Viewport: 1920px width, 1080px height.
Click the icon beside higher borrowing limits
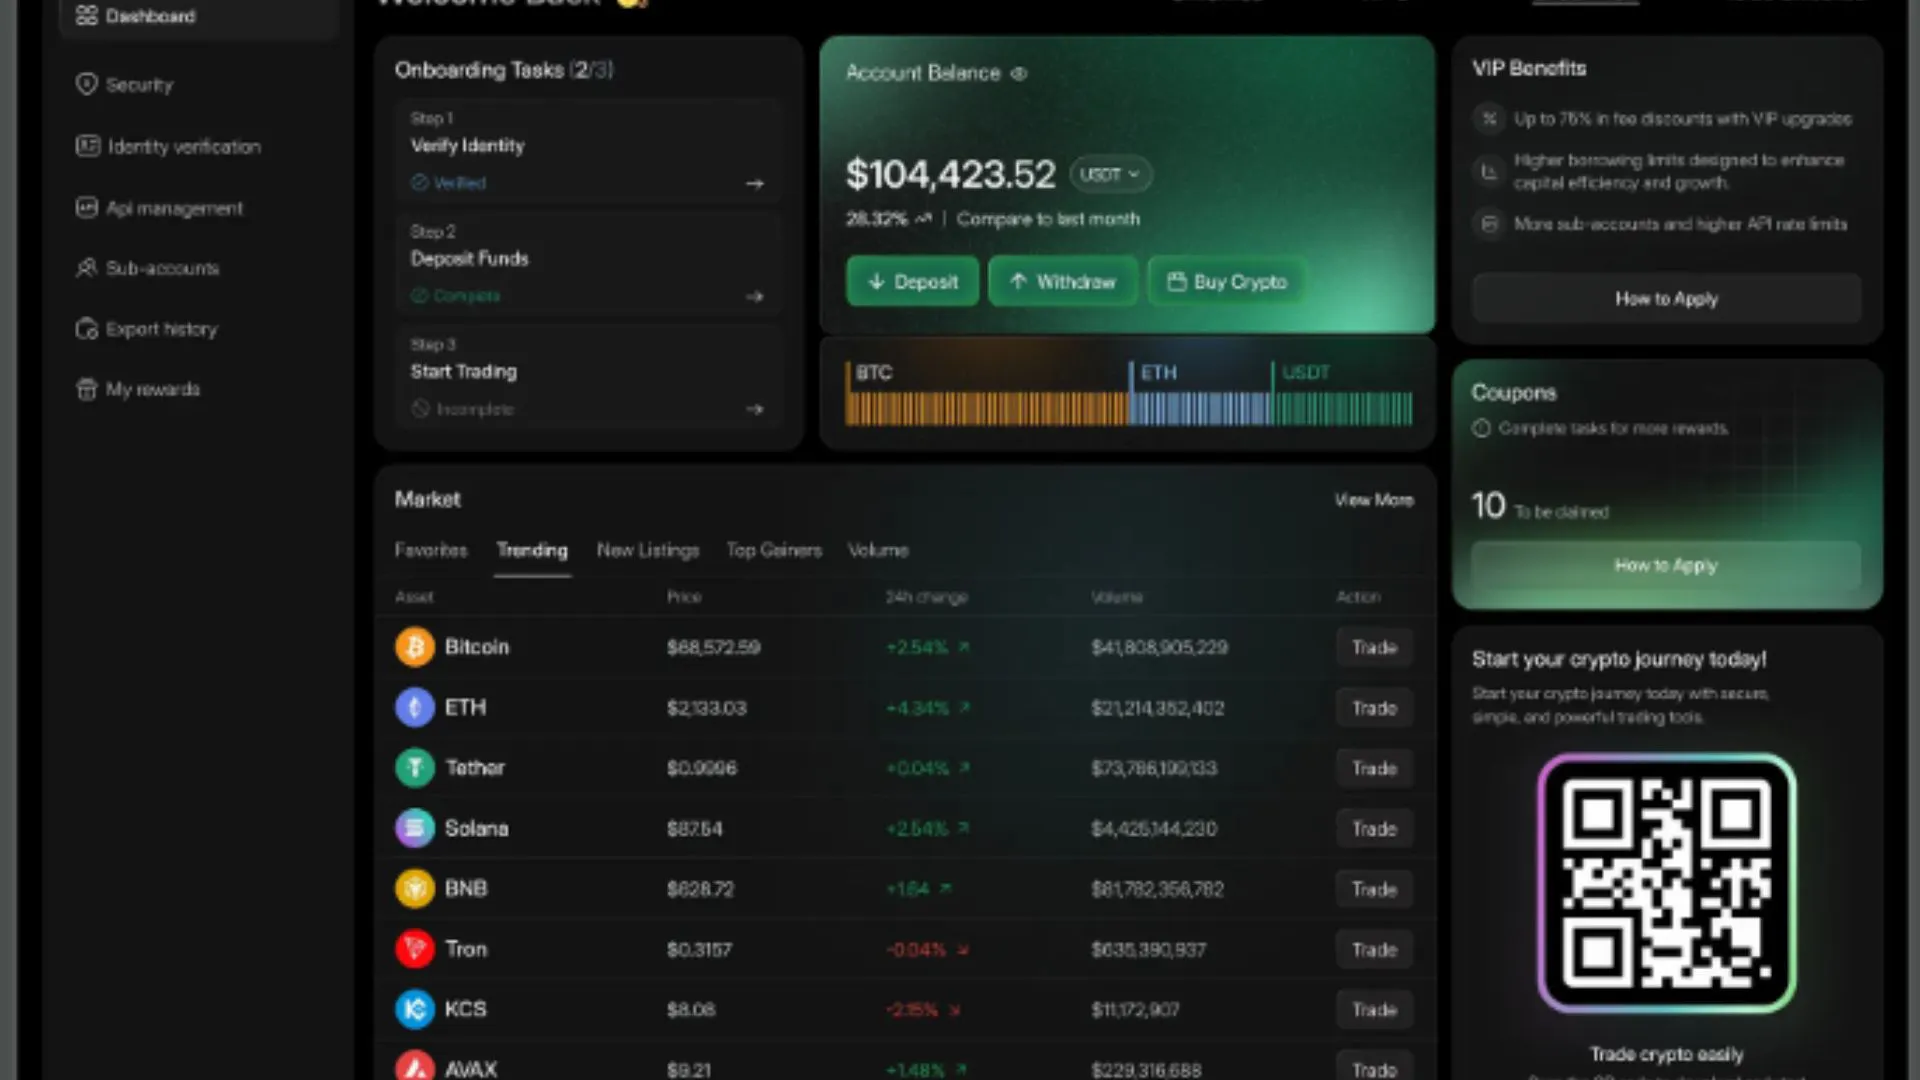1489,171
